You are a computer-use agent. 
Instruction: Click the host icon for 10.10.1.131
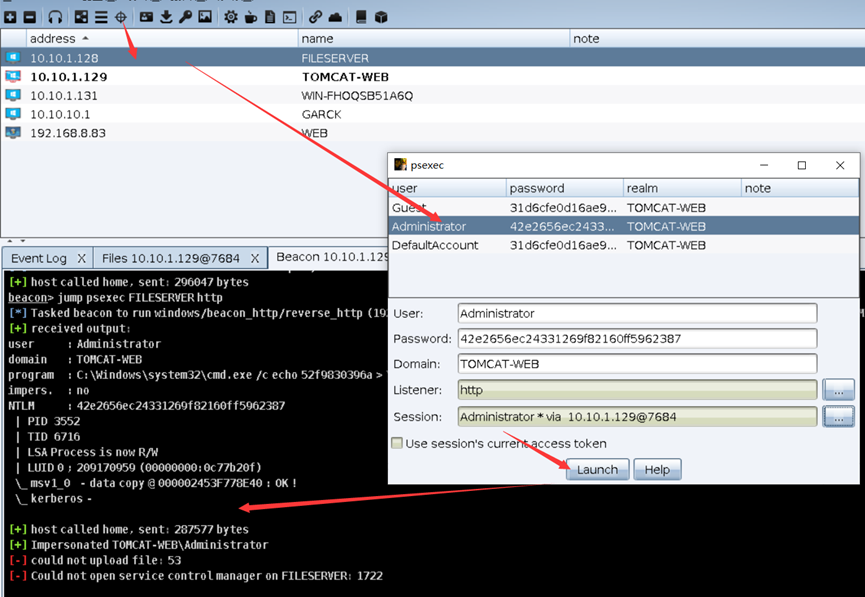(13, 95)
